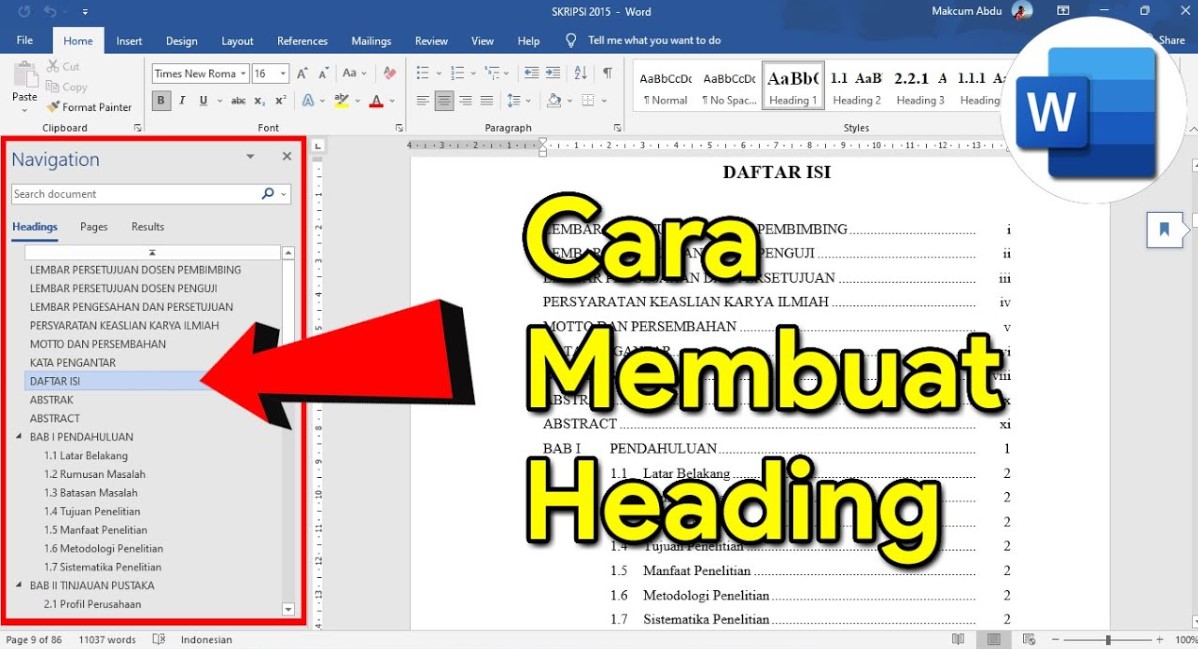Viewport: 1198px width, 649px height.
Task: Enable Underline formatting
Action: (x=203, y=100)
